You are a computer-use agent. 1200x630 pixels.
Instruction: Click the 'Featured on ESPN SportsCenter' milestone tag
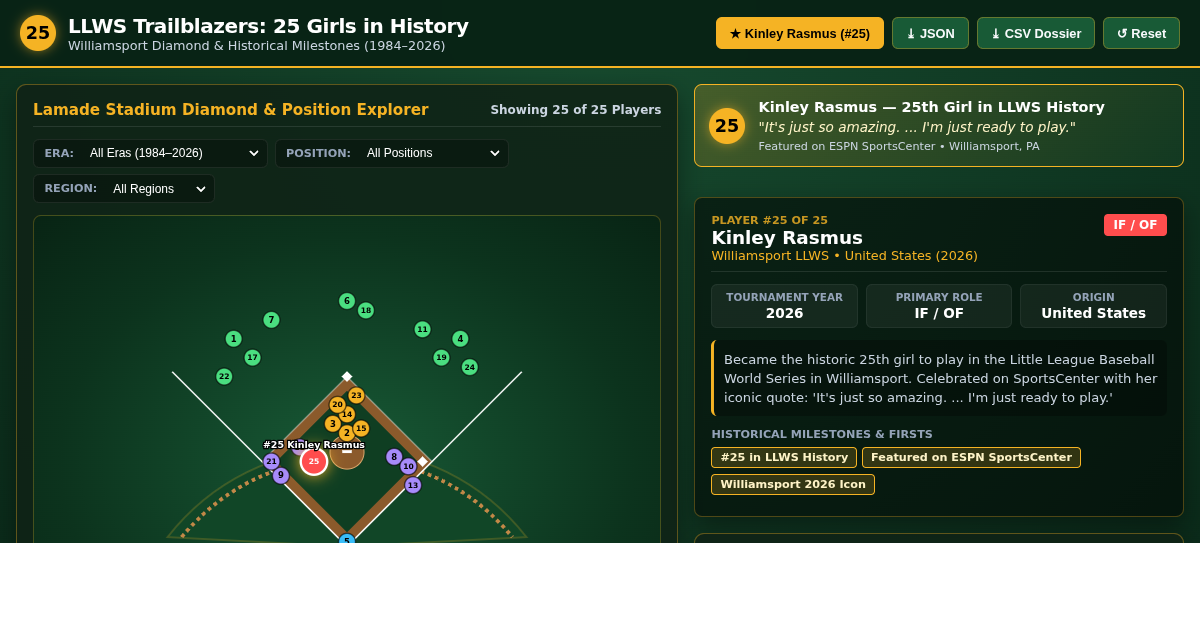pos(971,457)
